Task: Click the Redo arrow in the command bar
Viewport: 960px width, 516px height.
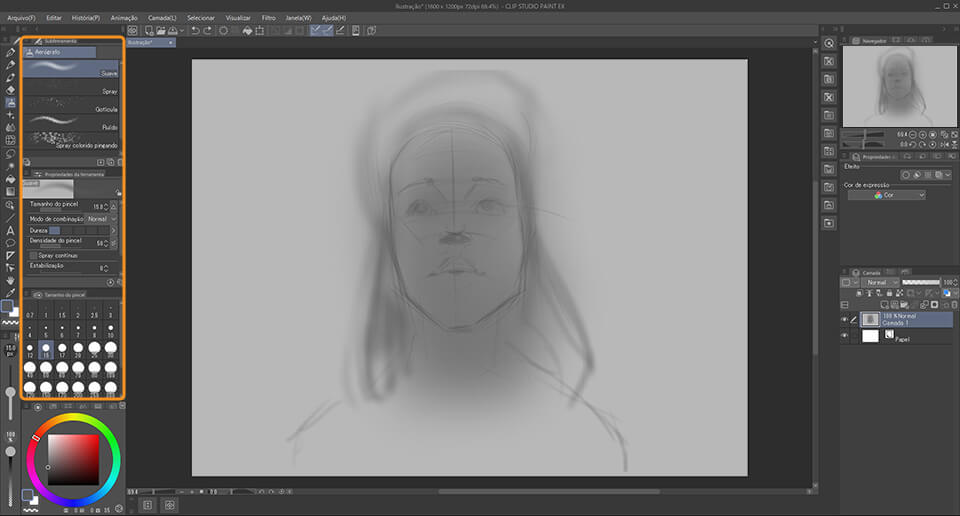Action: click(x=207, y=31)
